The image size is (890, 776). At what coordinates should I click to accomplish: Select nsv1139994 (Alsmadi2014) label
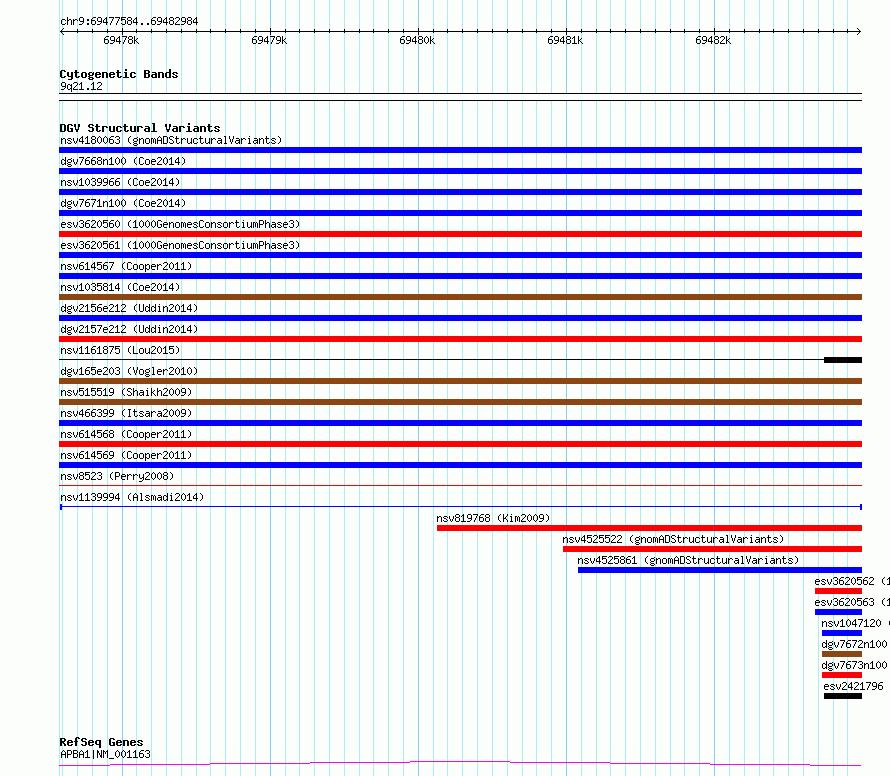click(132, 497)
